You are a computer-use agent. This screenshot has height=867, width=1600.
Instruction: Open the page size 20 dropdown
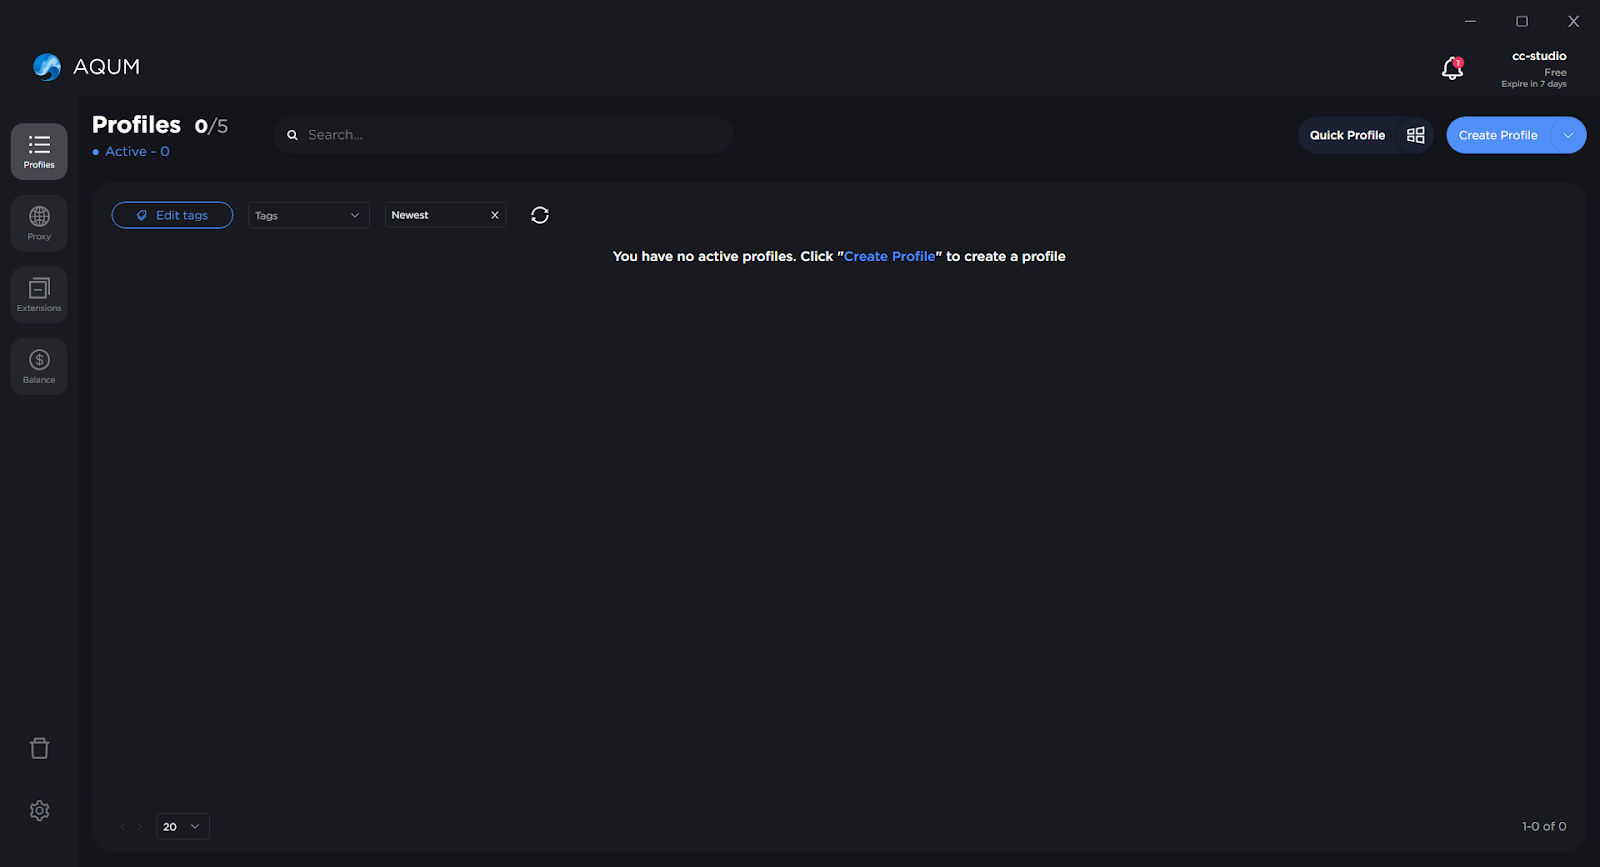point(183,826)
